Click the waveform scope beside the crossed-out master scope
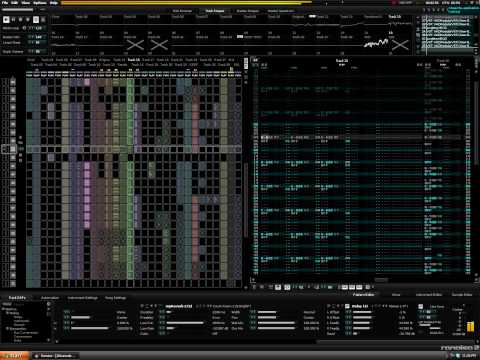Screen dimensions: 480x360 (376, 44)
